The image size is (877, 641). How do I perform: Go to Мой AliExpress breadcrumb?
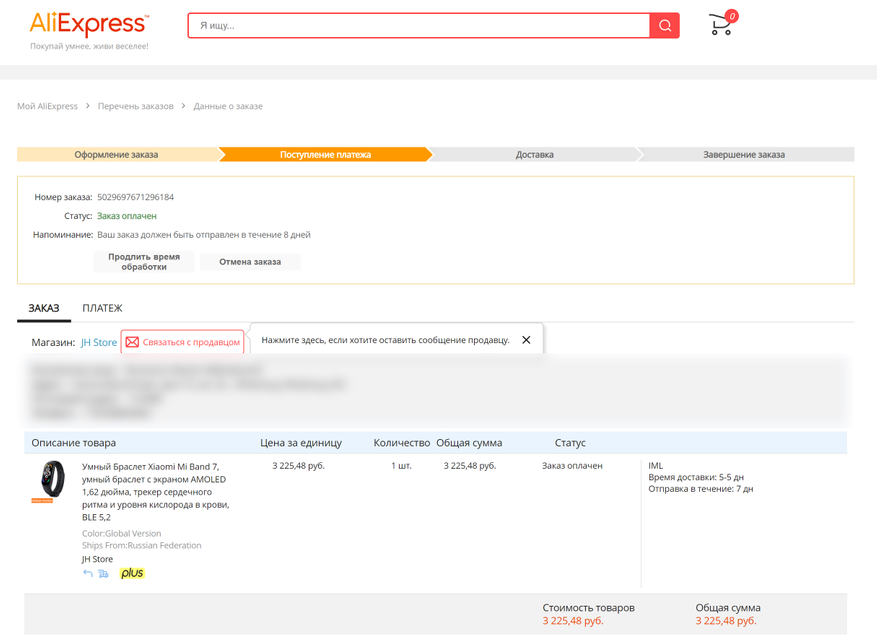(x=48, y=106)
